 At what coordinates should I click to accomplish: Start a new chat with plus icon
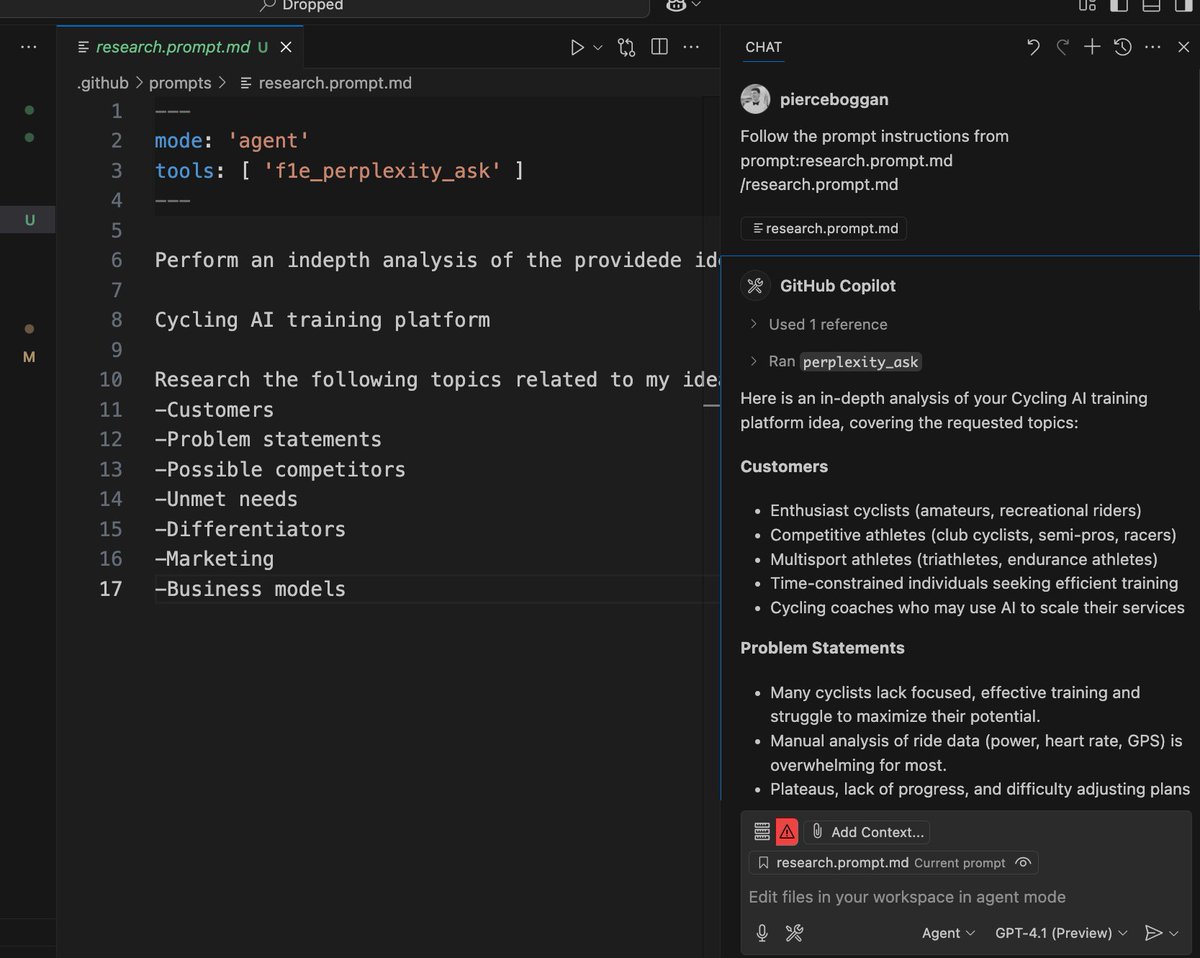click(x=1092, y=47)
